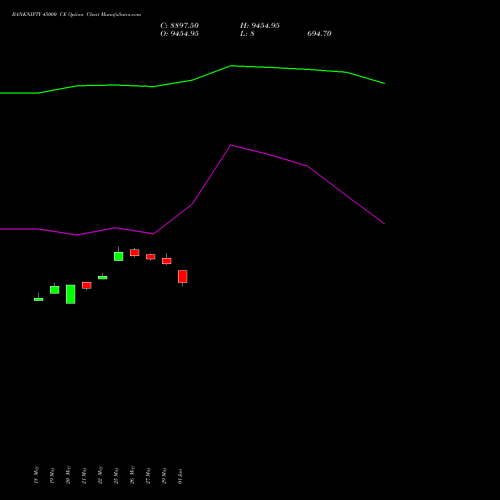Click the peak of the green indicator line
The image size is (500, 500).
click(232, 66)
